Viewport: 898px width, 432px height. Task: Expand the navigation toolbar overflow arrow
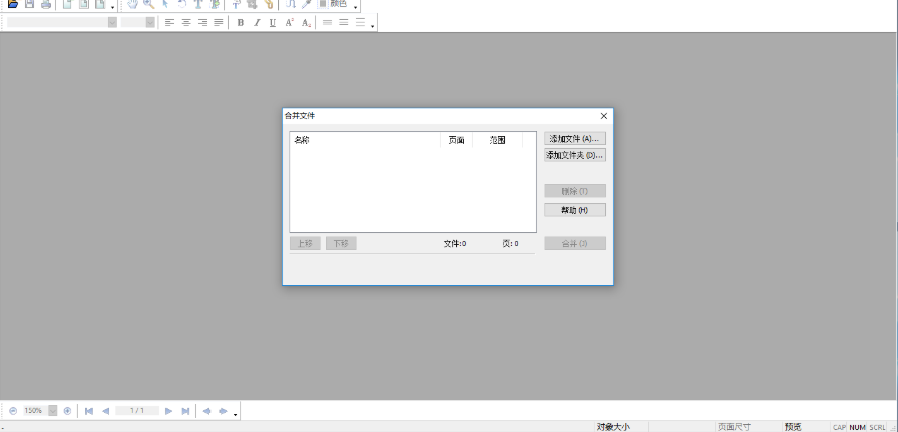[235, 415]
